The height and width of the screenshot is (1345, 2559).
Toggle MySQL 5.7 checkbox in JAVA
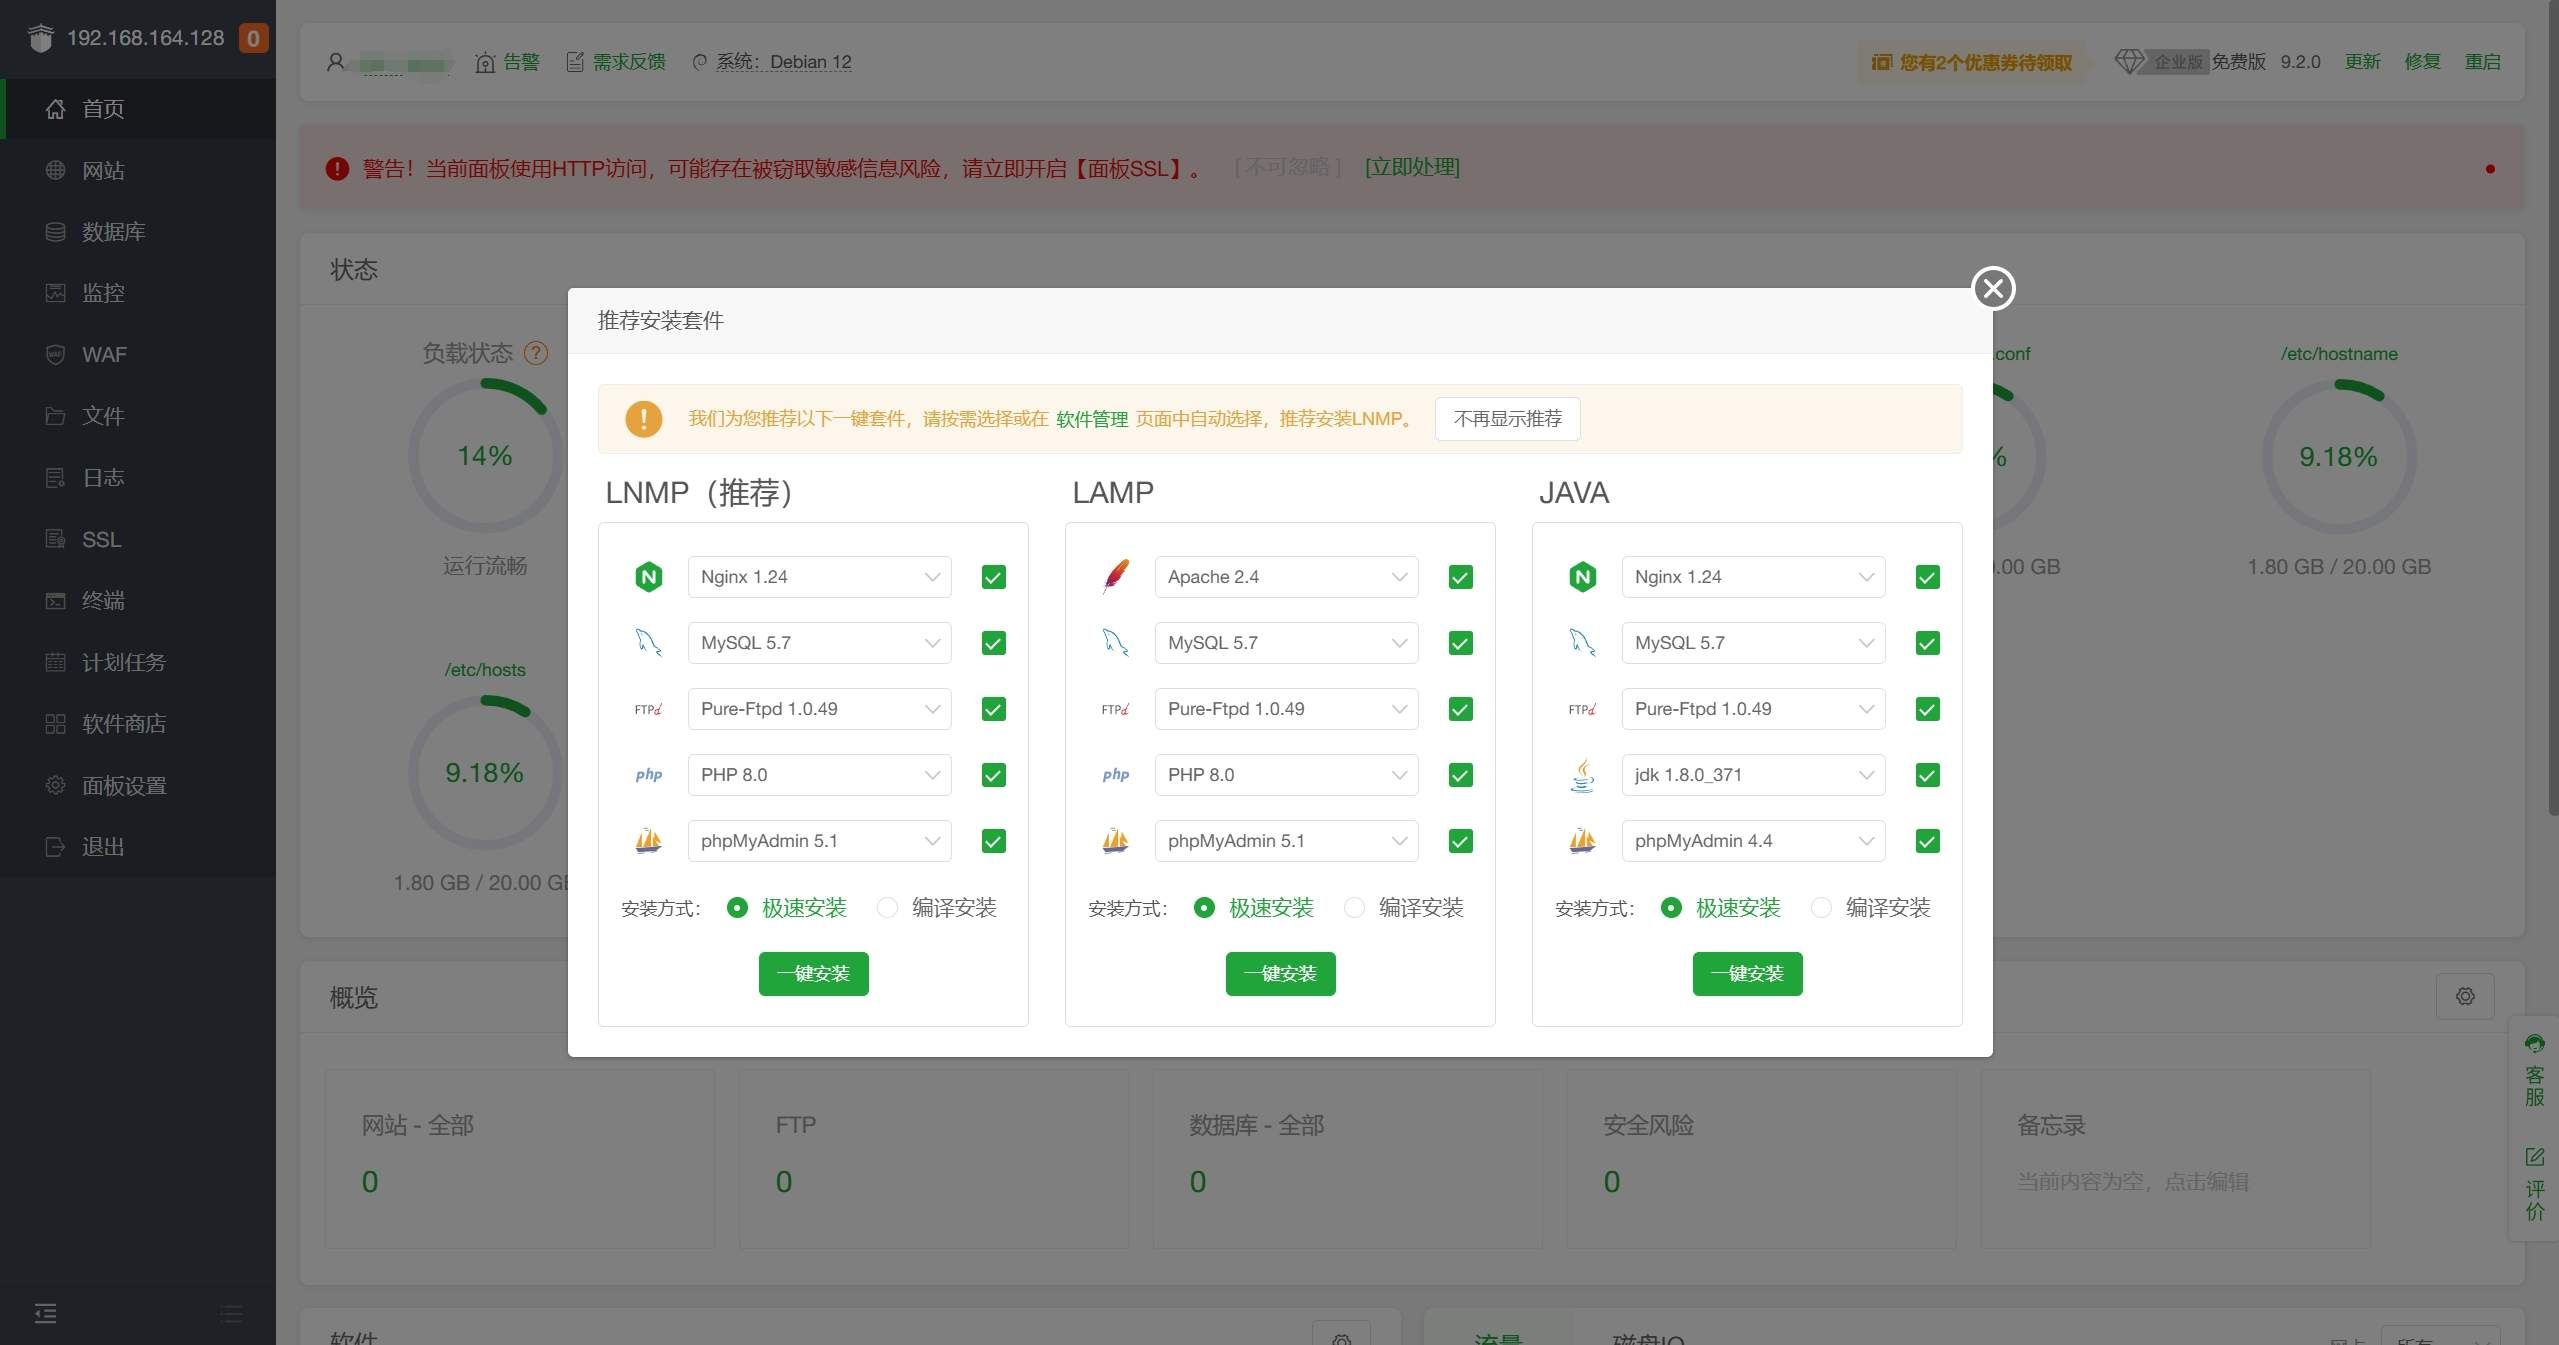(x=1928, y=641)
